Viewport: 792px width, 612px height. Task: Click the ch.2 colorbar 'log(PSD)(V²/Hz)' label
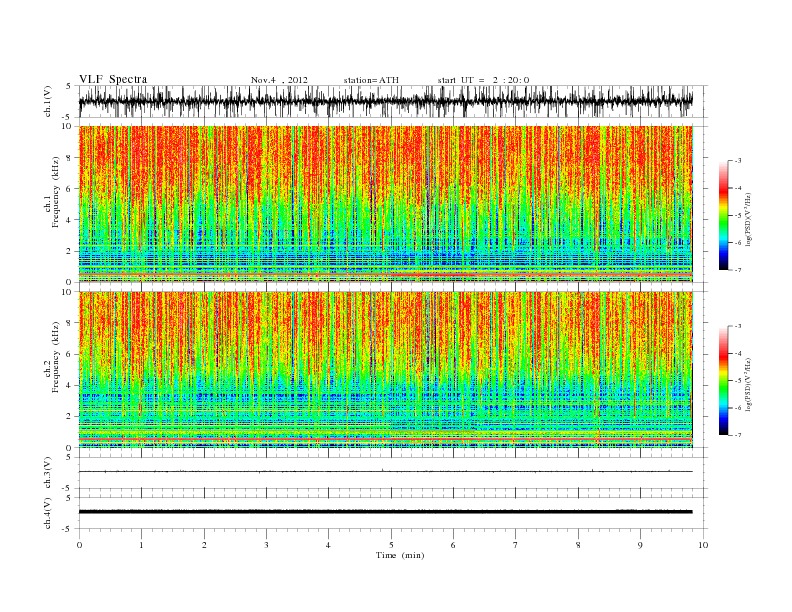749,384
